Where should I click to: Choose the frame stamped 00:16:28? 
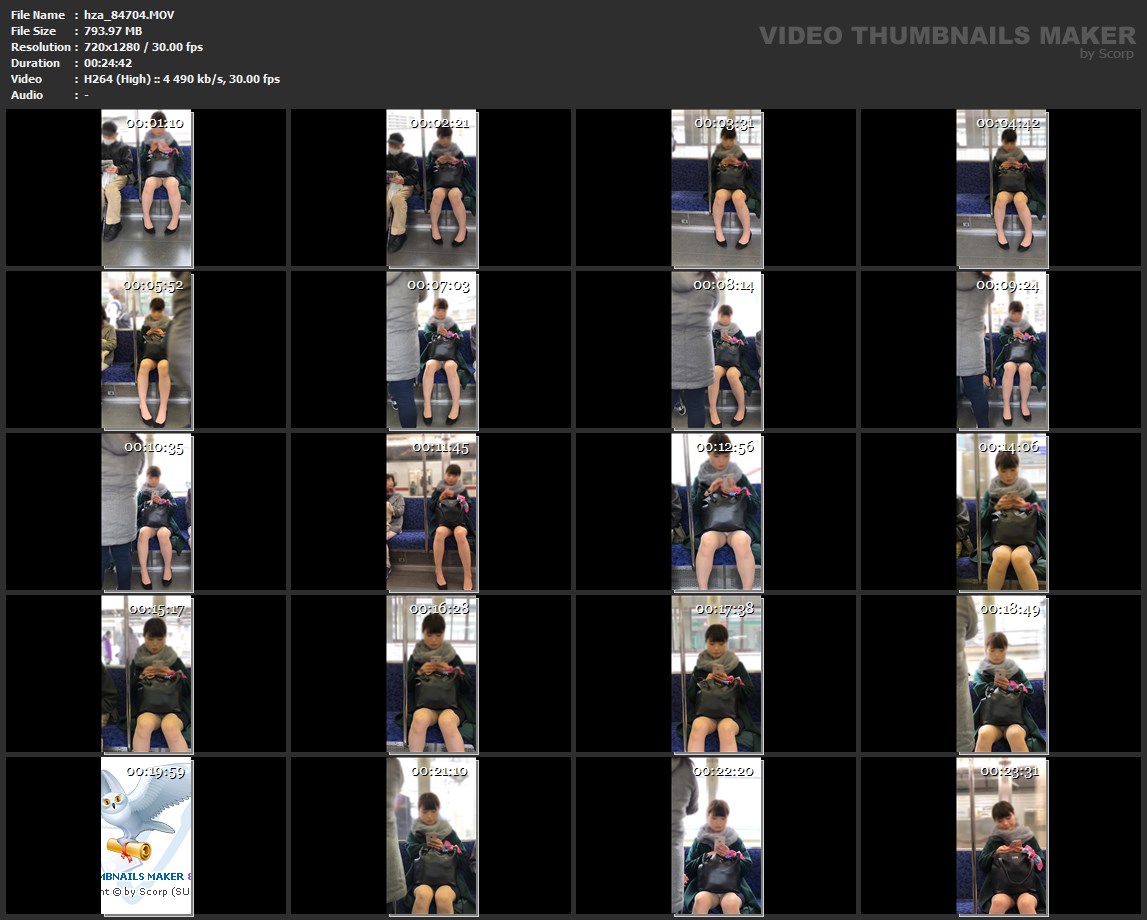click(x=432, y=674)
